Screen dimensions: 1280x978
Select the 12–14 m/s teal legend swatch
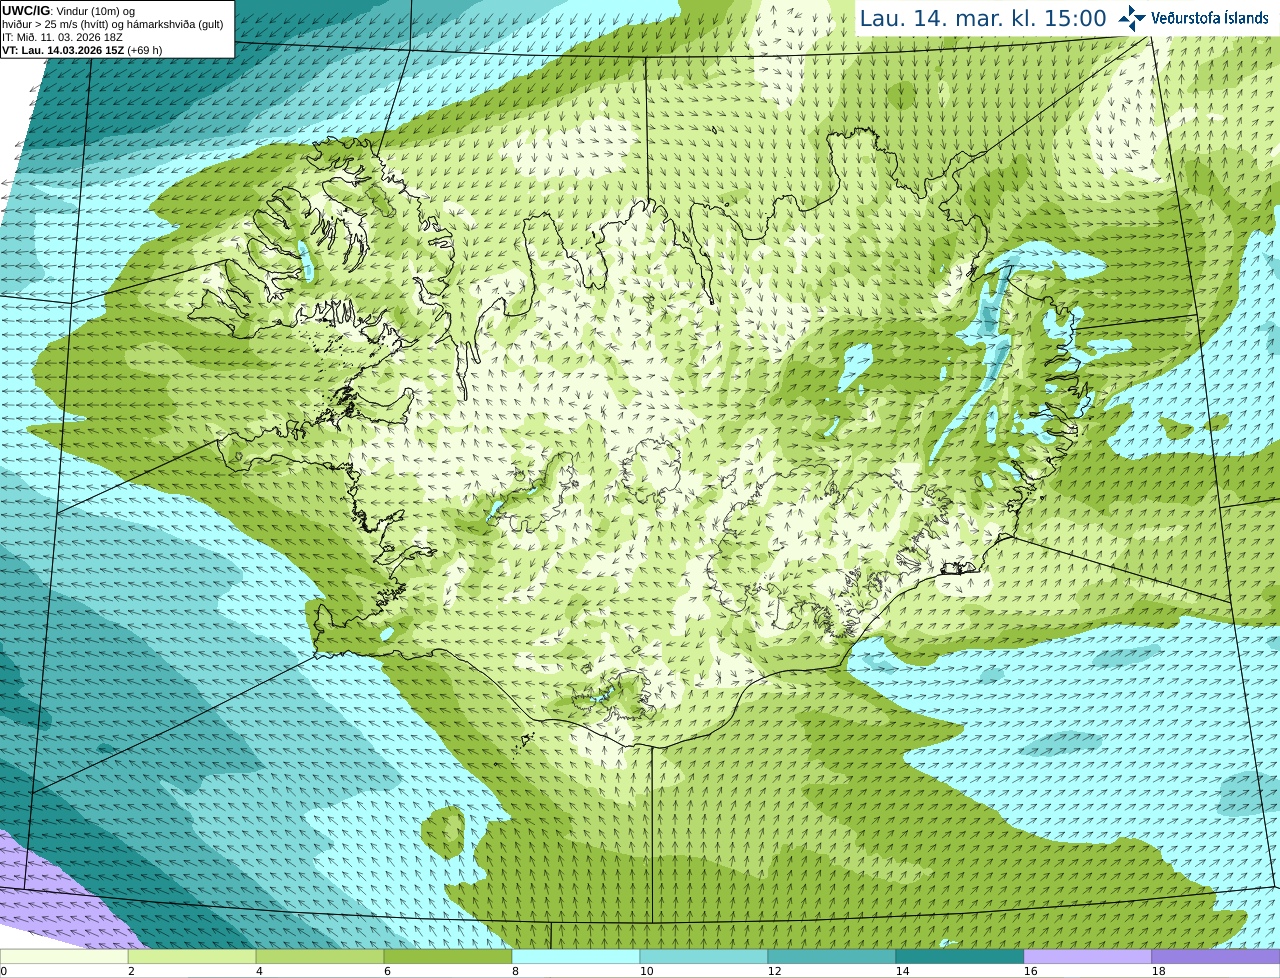[832, 956]
